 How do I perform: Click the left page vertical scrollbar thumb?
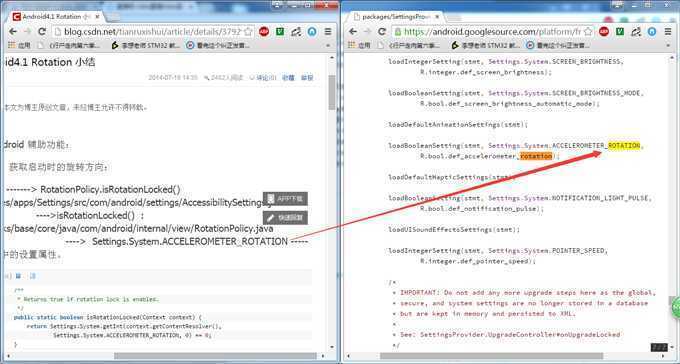coord(332,92)
